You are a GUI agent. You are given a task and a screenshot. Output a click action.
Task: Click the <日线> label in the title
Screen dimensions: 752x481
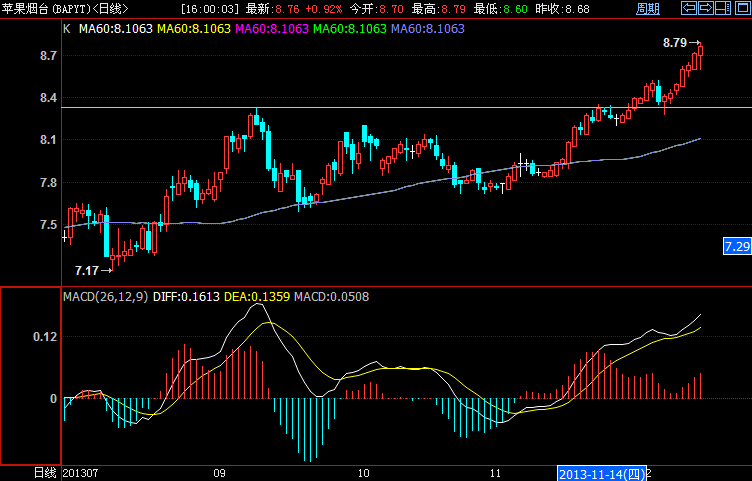pyautogui.click(x=110, y=9)
